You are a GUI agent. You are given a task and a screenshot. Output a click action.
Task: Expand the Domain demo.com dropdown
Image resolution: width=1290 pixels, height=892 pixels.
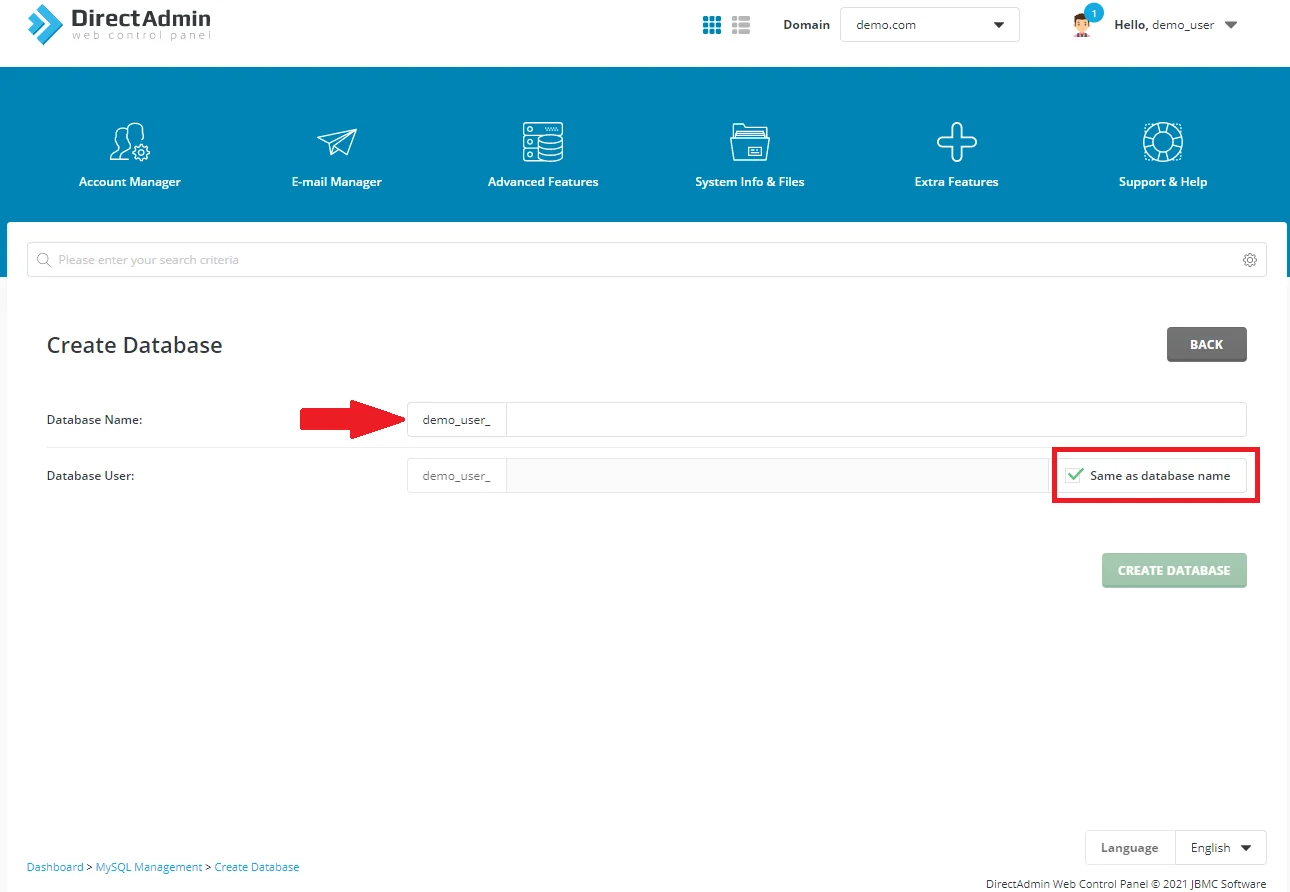point(929,25)
